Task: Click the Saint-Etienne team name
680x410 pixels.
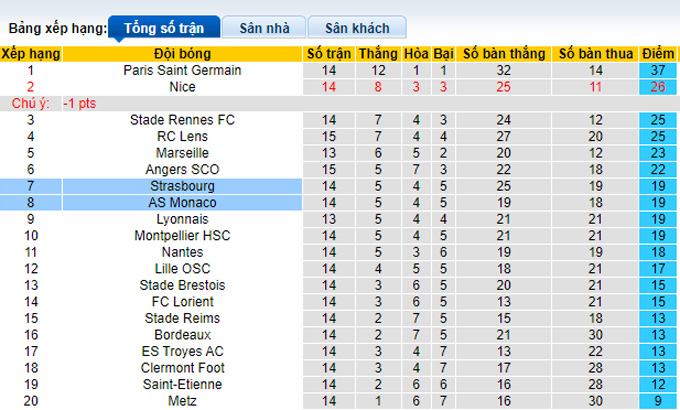Action: click(x=183, y=384)
